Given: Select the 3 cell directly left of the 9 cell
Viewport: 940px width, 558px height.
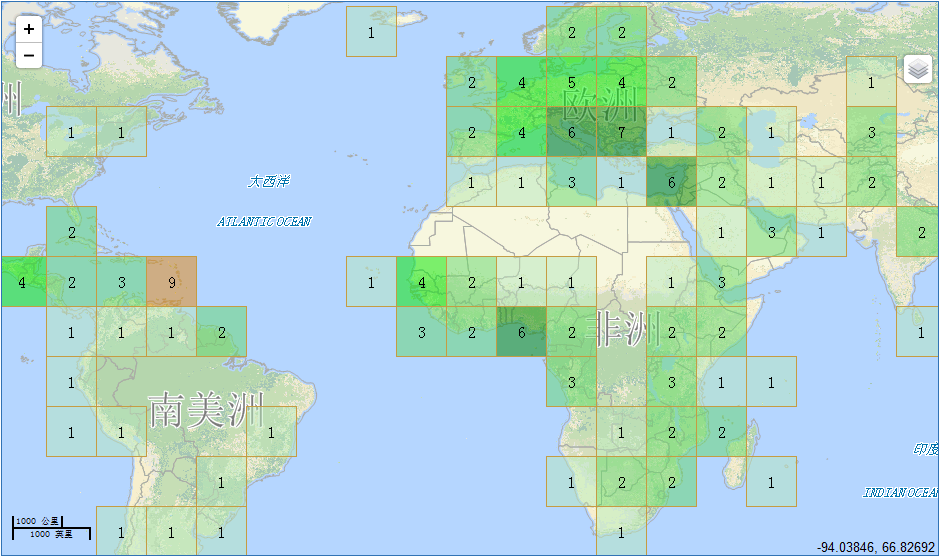Looking at the screenshot, I should tap(121, 282).
